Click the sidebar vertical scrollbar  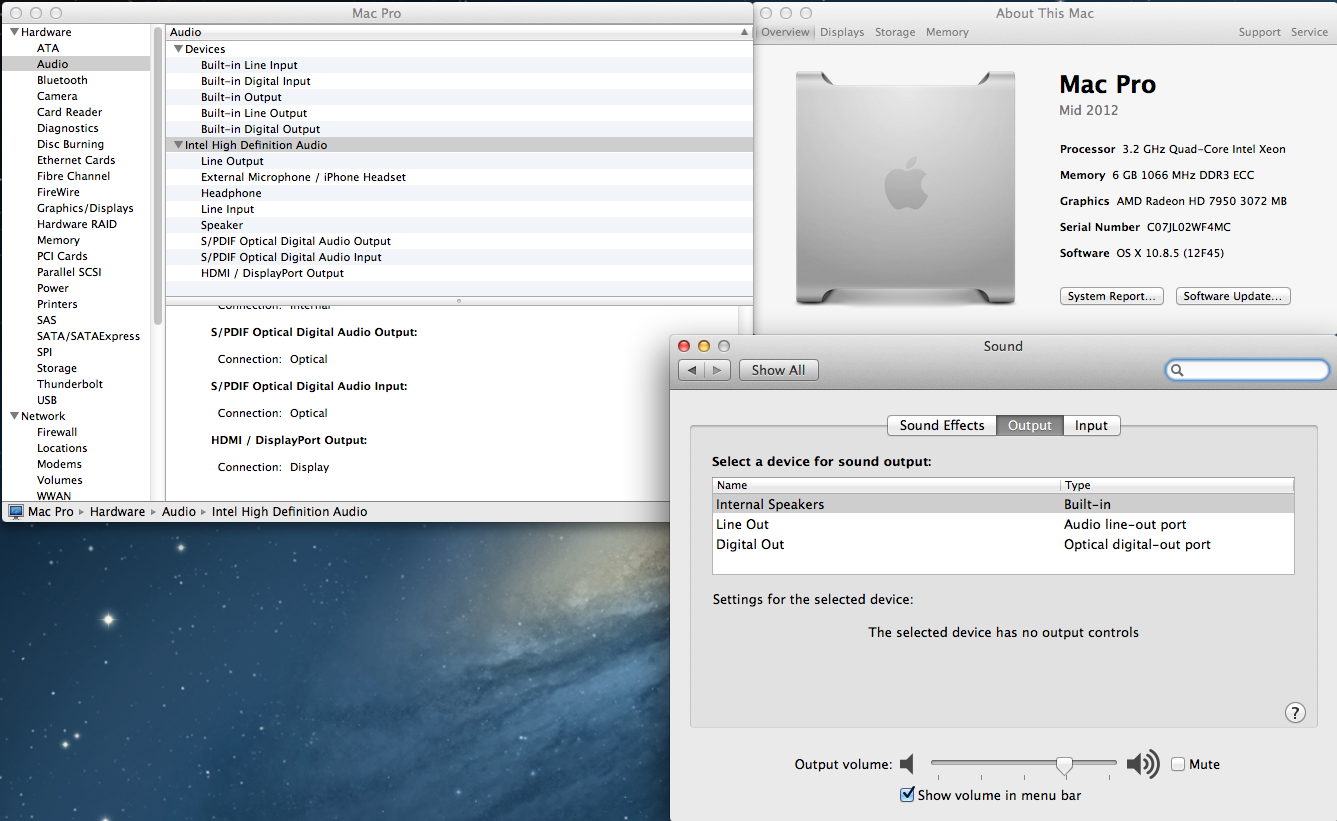(158, 175)
